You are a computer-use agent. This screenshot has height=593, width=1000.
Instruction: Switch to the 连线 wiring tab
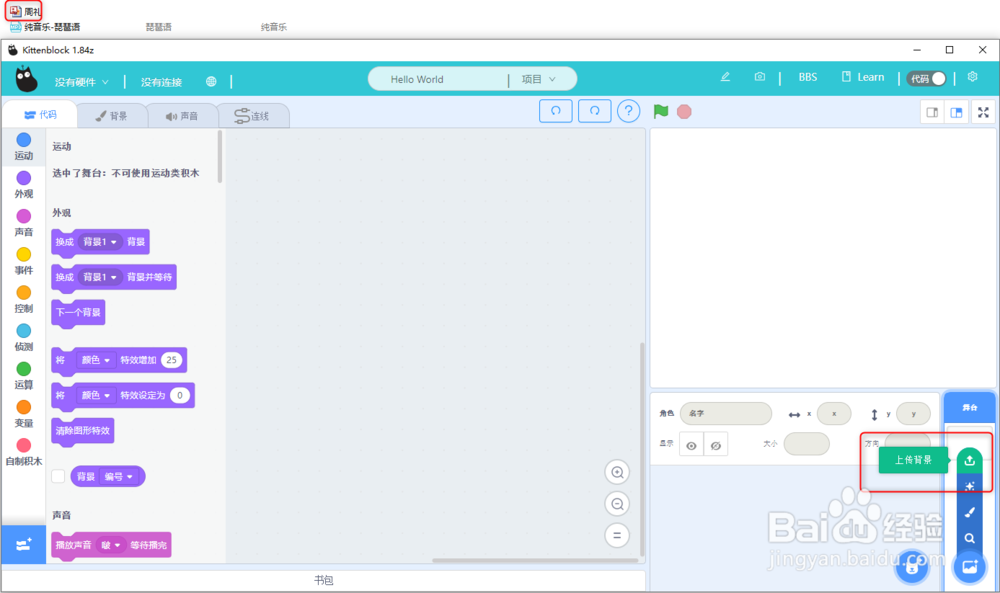tap(253, 116)
